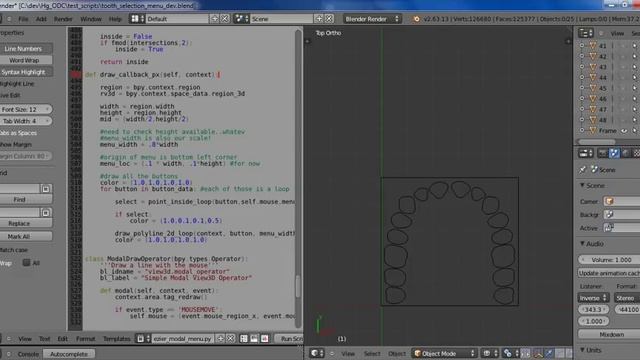Open properties editor type icon
640x360 pixels.
(586, 153)
